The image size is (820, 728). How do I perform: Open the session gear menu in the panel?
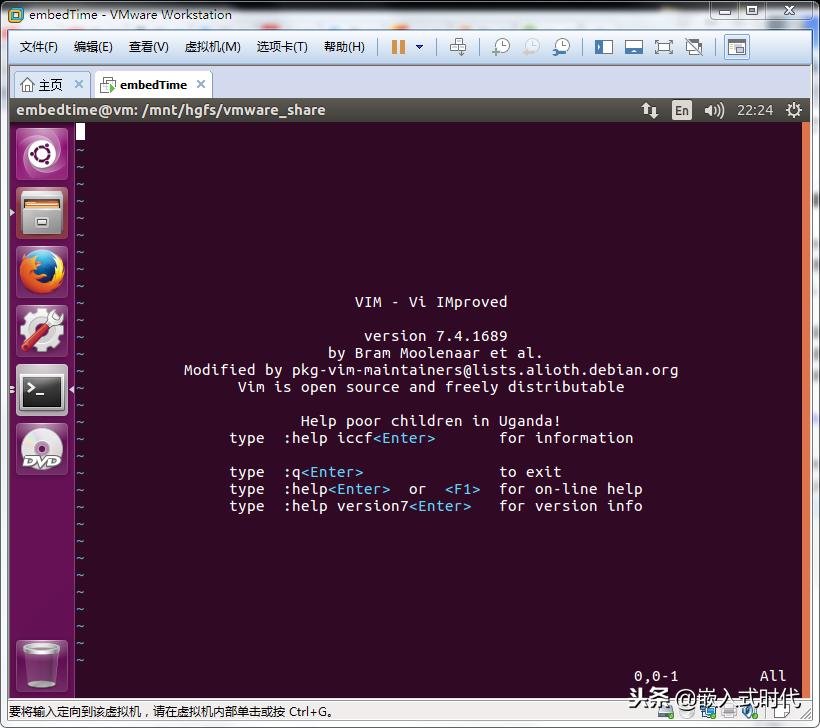793,110
